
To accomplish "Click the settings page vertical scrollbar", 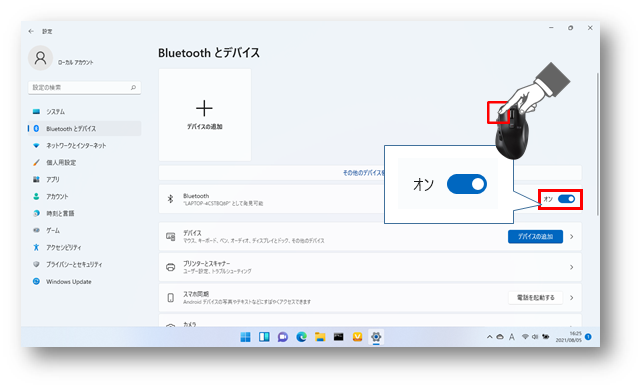I will point(597,144).
